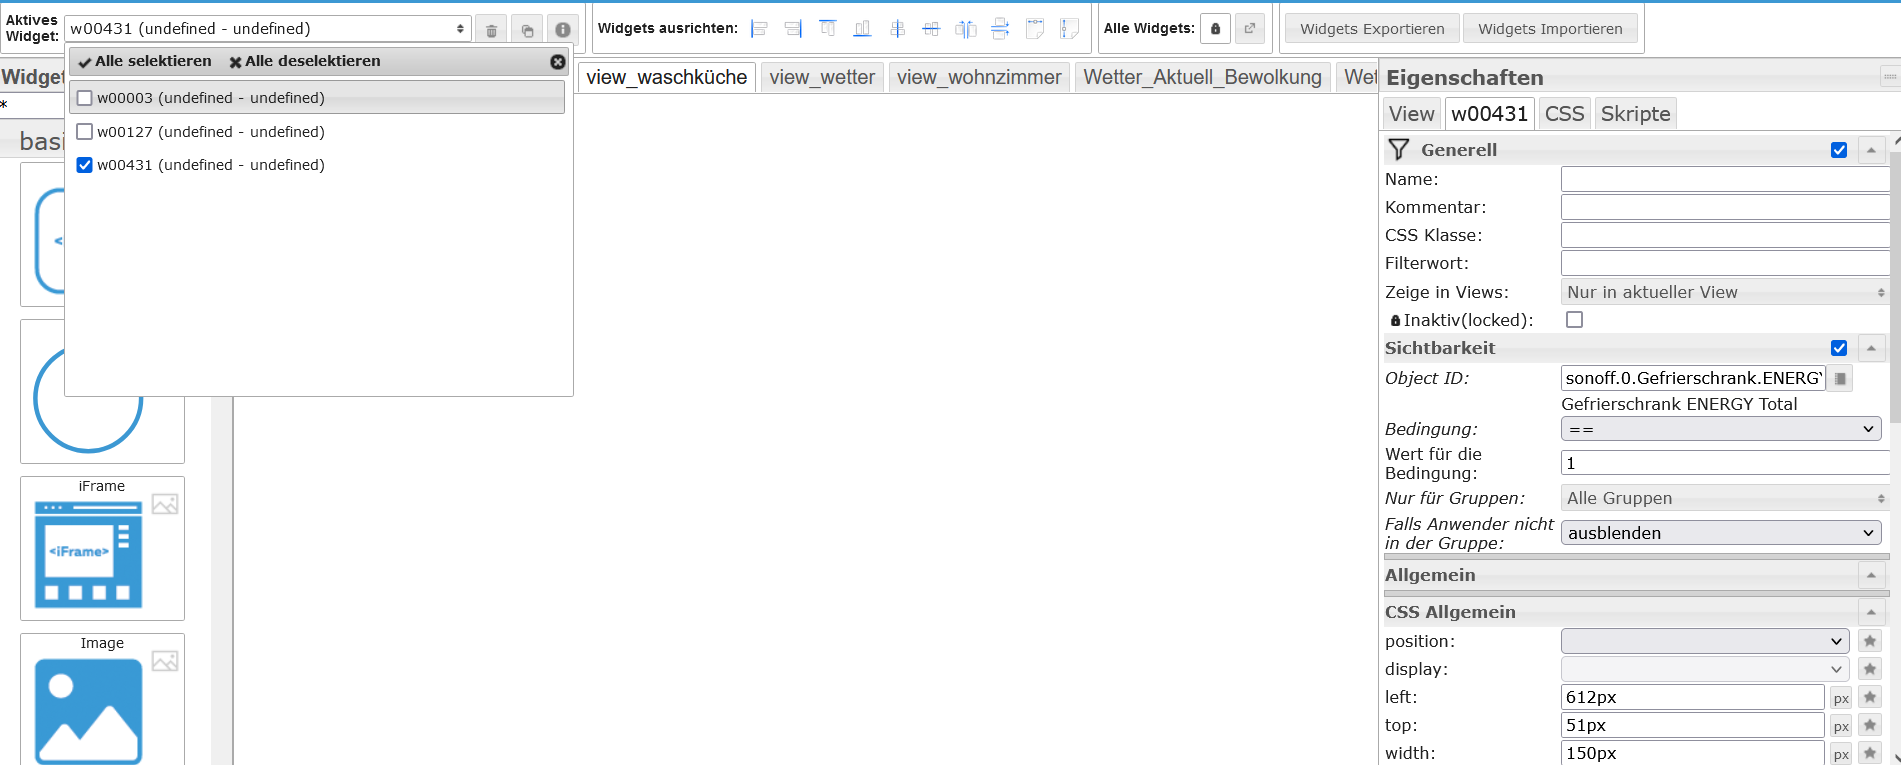Image resolution: width=1901 pixels, height=765 pixels.
Task: Toggle the Sichtbarkeit section checkbox
Action: tap(1839, 348)
